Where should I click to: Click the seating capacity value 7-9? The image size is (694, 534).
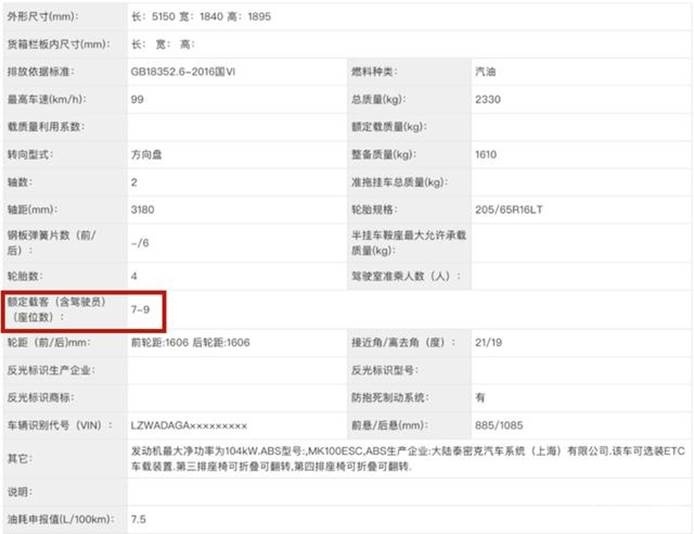pos(140,309)
